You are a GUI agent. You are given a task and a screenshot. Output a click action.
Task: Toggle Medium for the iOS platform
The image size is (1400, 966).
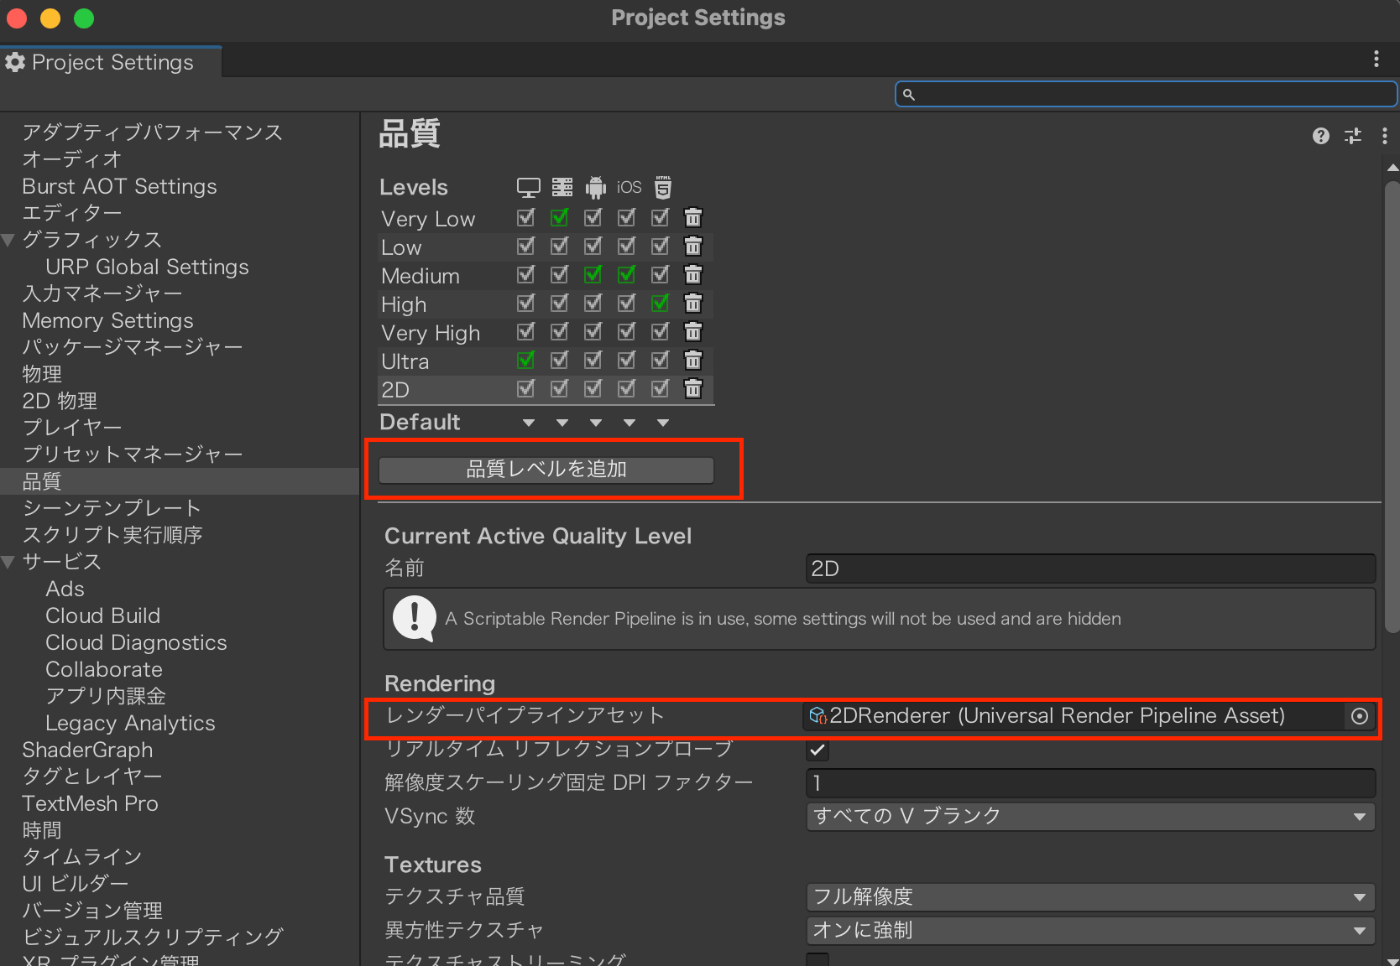[x=627, y=274]
